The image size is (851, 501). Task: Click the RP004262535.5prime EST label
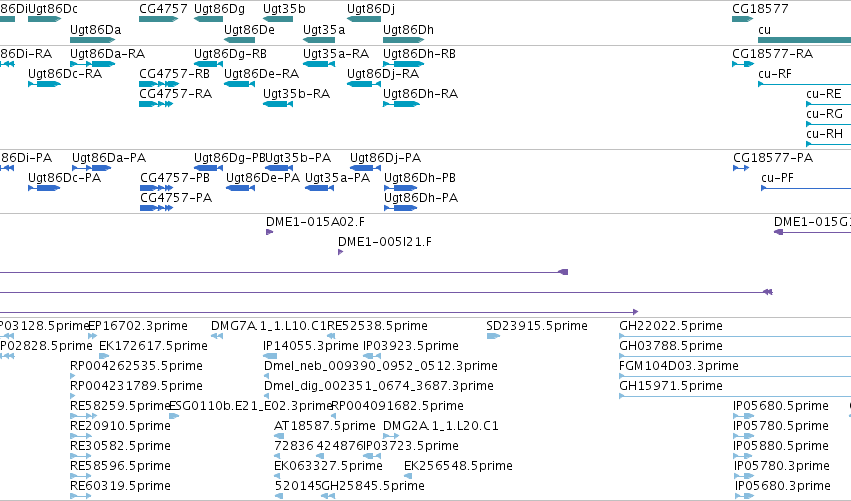click(x=136, y=366)
